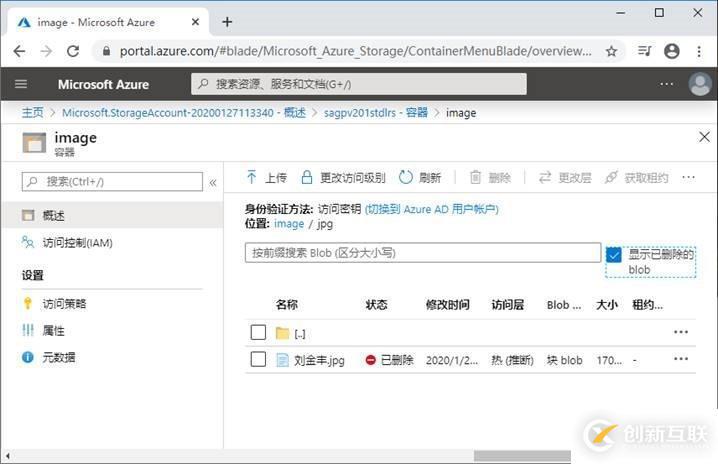Go to 主页 breadcrumb link
Screen dimensions: 718x464
click(33, 113)
